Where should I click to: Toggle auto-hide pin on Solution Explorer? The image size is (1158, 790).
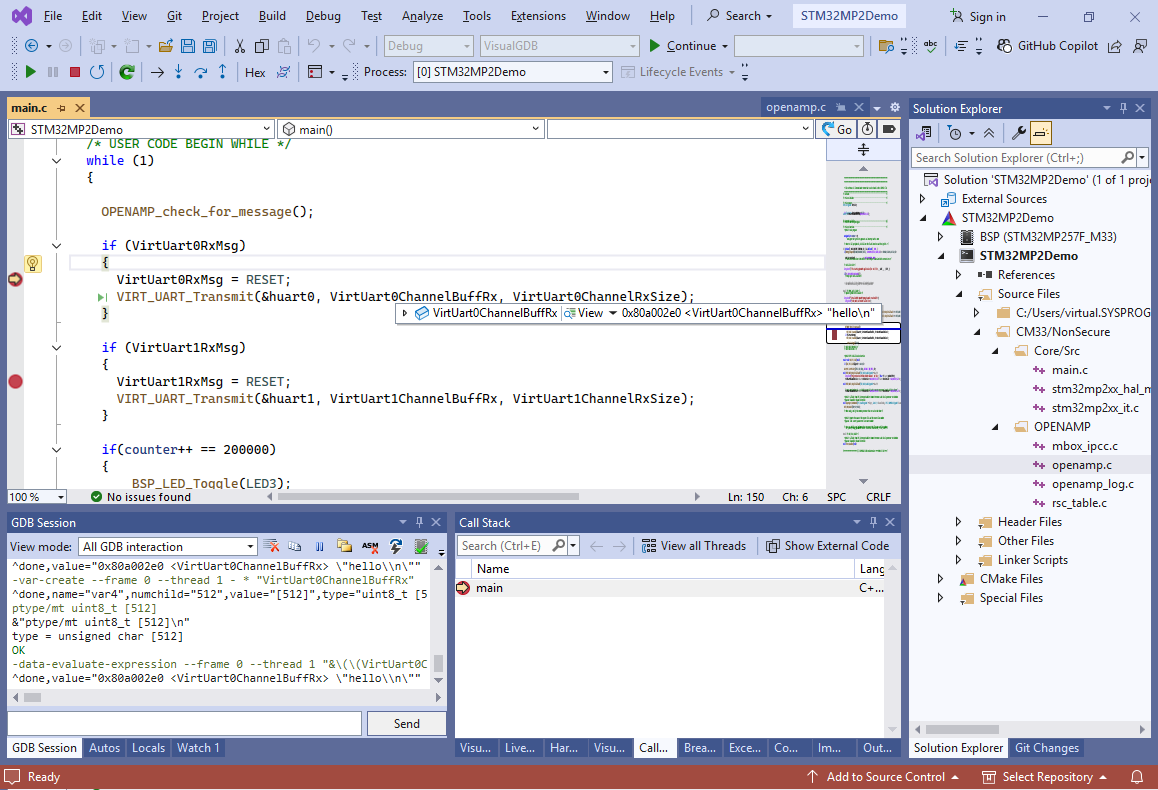[1123, 108]
